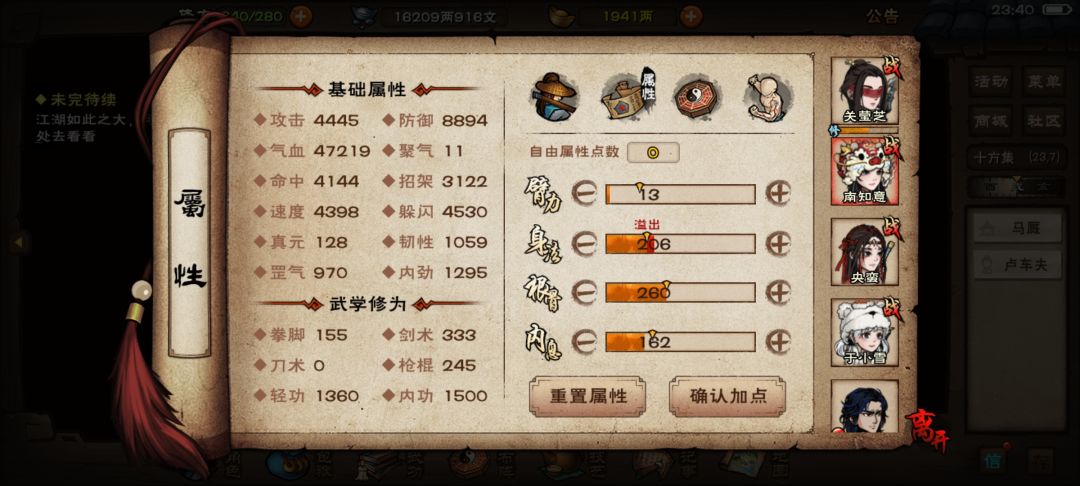Pick the white bear hood character portrait
Screen dimensions: 1080x486
[866, 332]
